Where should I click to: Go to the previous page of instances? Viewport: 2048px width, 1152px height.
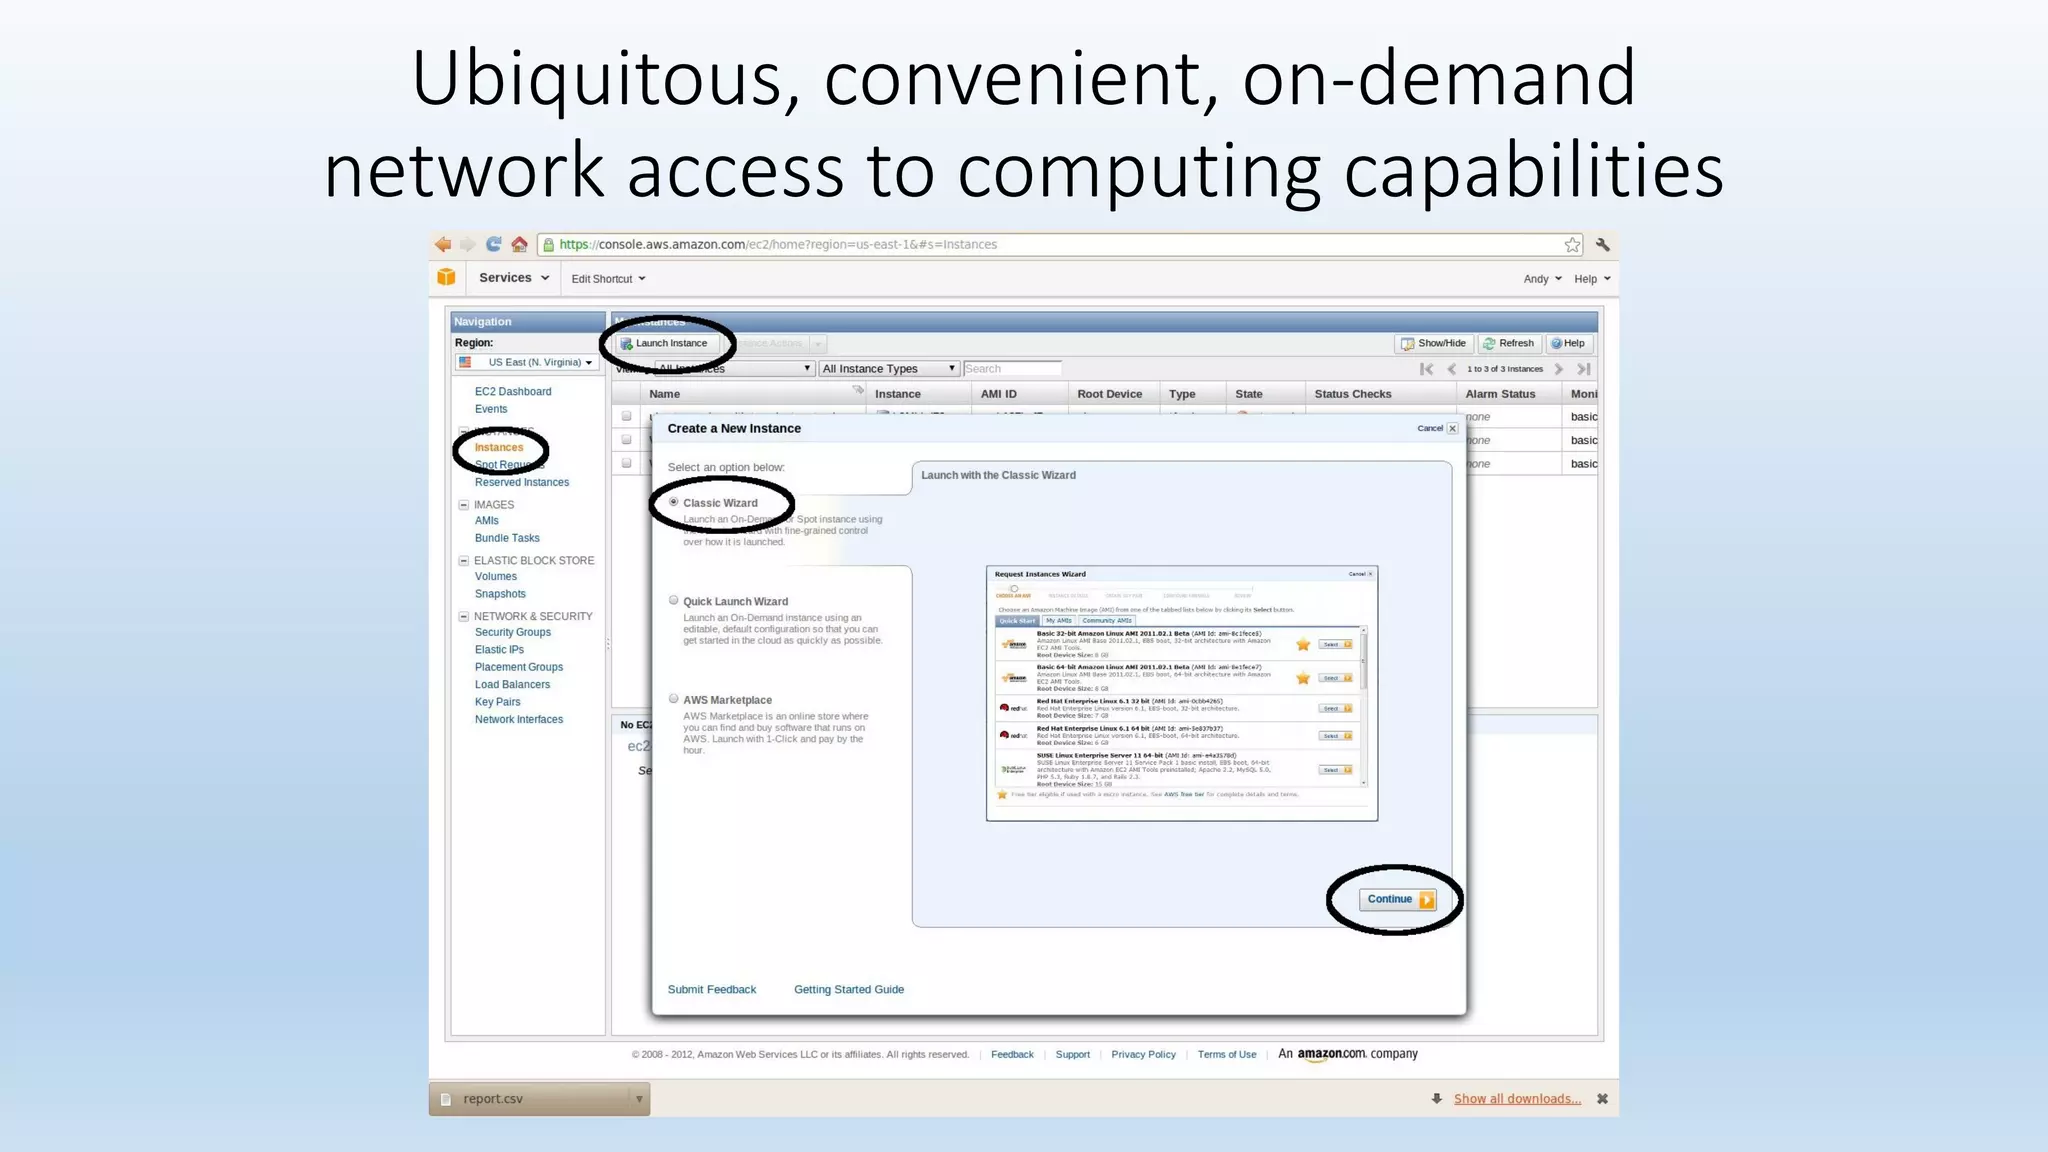[x=1451, y=369]
